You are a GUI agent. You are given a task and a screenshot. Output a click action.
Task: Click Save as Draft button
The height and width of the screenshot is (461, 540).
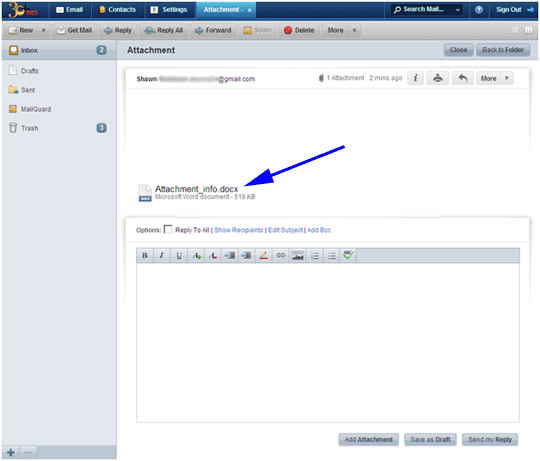(x=430, y=440)
